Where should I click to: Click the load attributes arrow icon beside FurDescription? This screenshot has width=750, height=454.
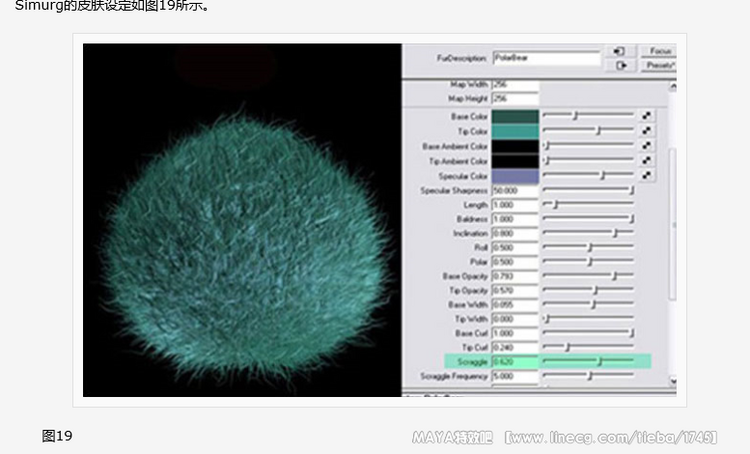tap(619, 51)
